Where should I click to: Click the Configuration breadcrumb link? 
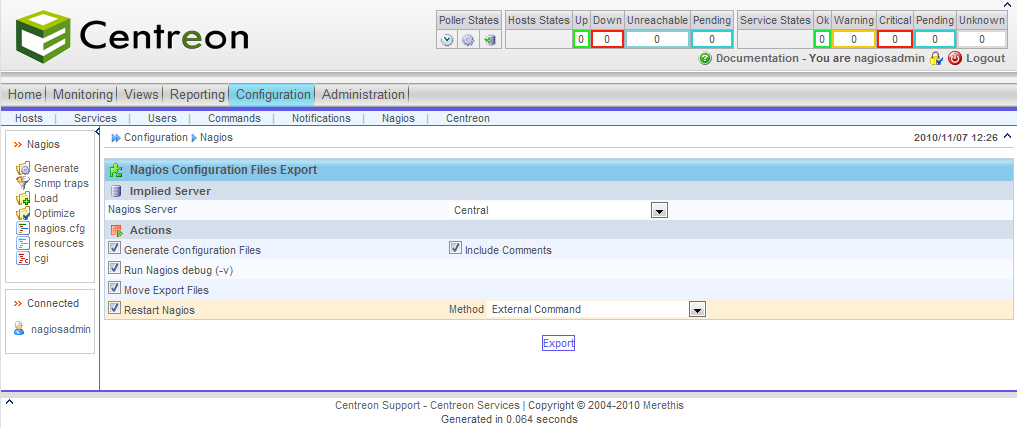click(x=156, y=138)
